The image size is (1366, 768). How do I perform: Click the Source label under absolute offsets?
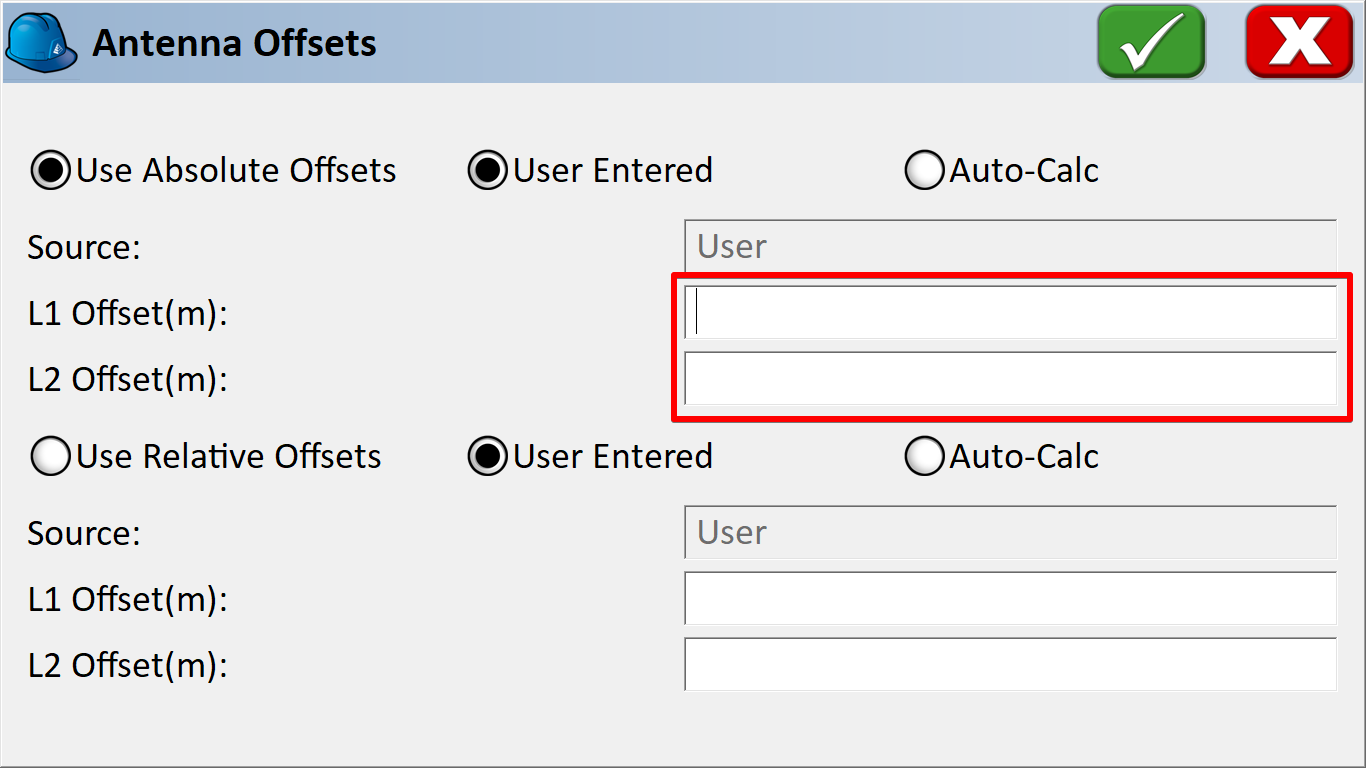(x=84, y=247)
